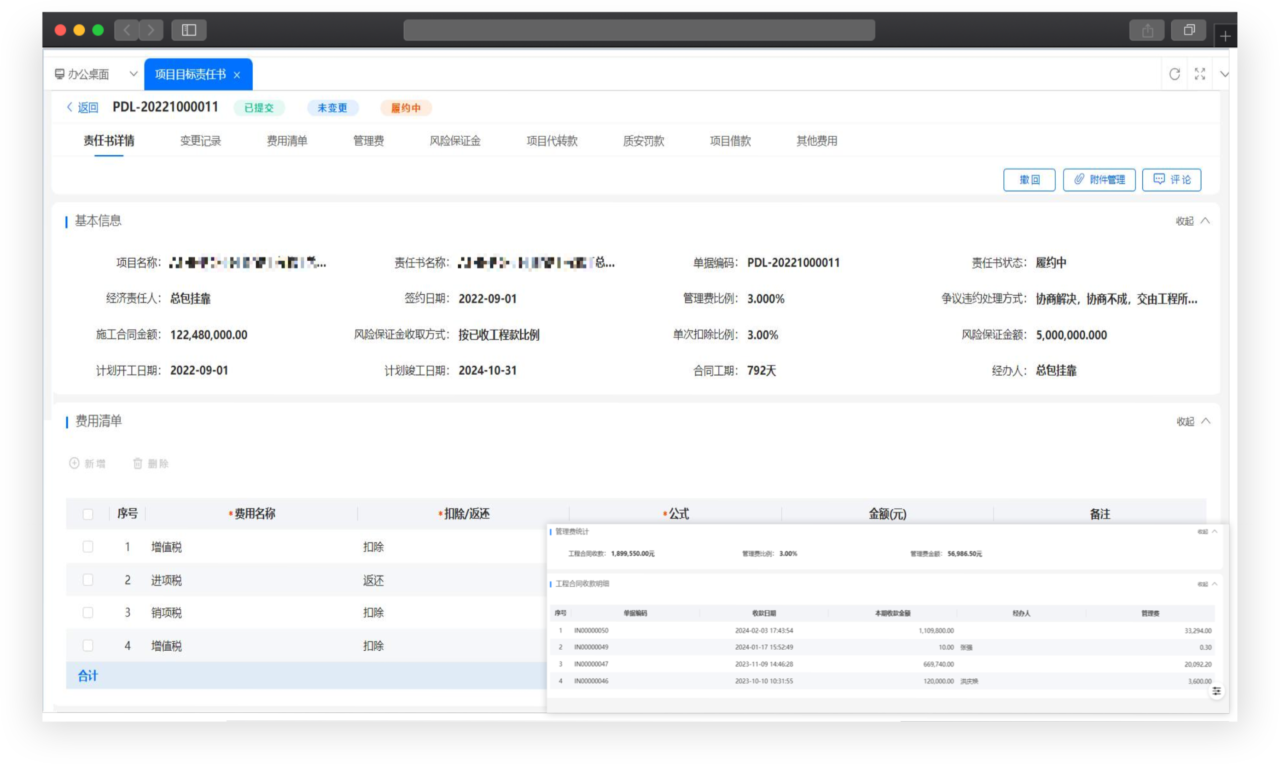Click the 删除 delete button
Image resolution: width=1280 pixels, height=764 pixels.
tap(151, 464)
